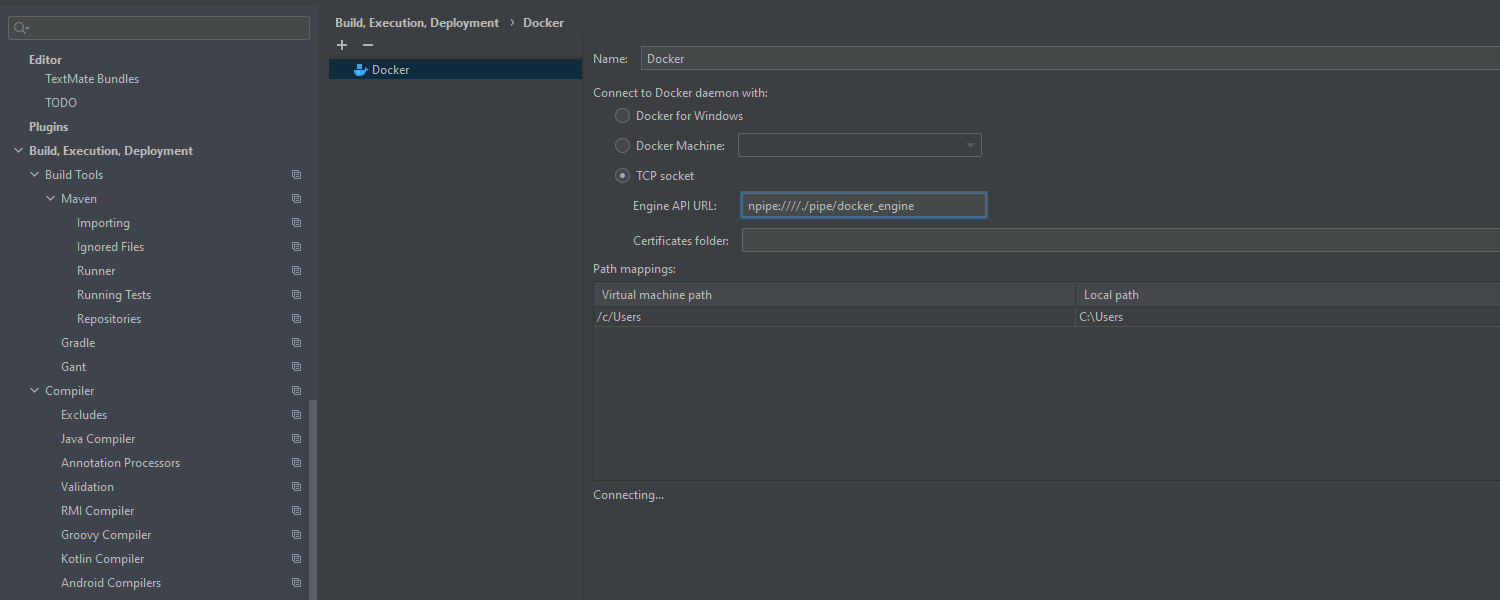1500x600 pixels.
Task: Click the search magnifier icon in settings
Action: click(x=20, y=28)
